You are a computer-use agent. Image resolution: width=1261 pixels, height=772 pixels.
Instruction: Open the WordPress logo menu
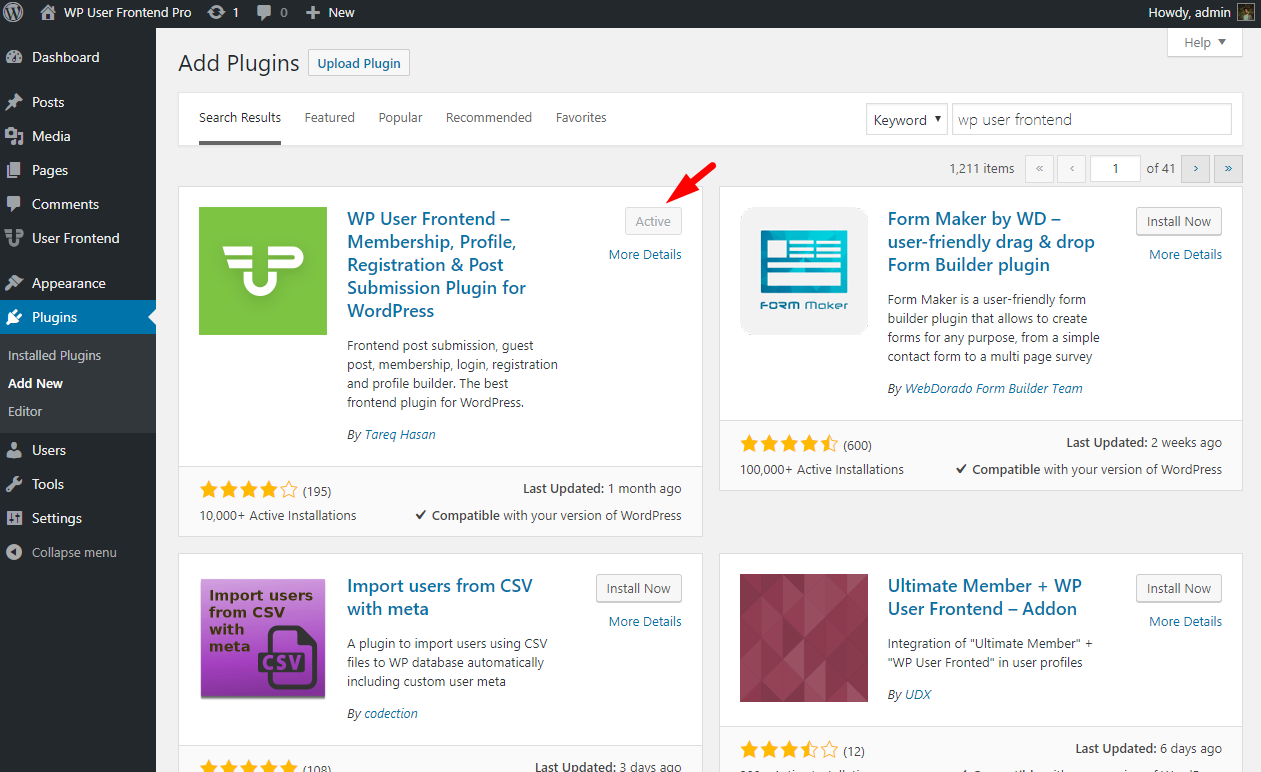(14, 13)
